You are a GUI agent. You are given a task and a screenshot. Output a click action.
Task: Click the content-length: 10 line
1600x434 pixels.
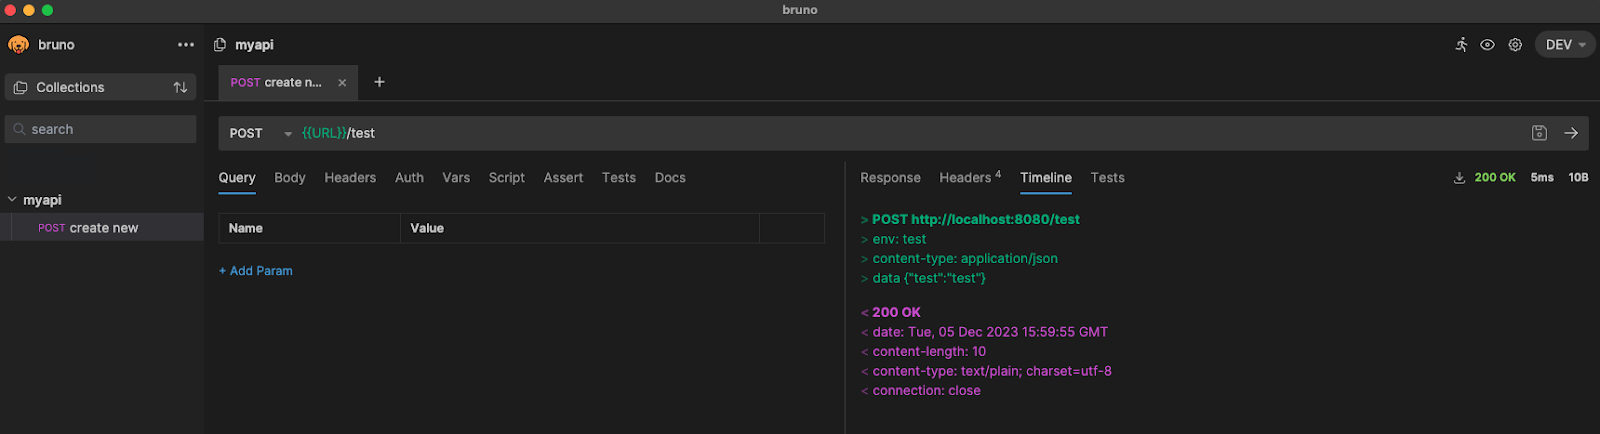pos(923,351)
